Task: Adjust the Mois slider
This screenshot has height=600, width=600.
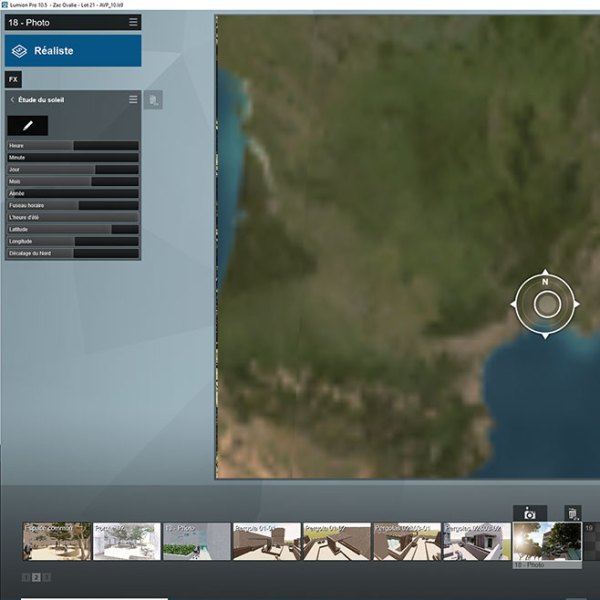Action: pyautogui.click(x=73, y=181)
